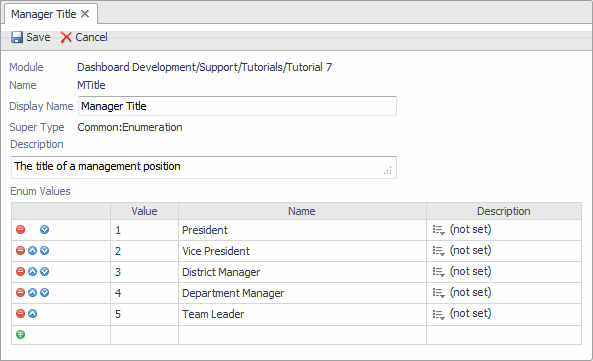Save the enumeration changes
This screenshot has width=593, height=361.
click(31, 37)
